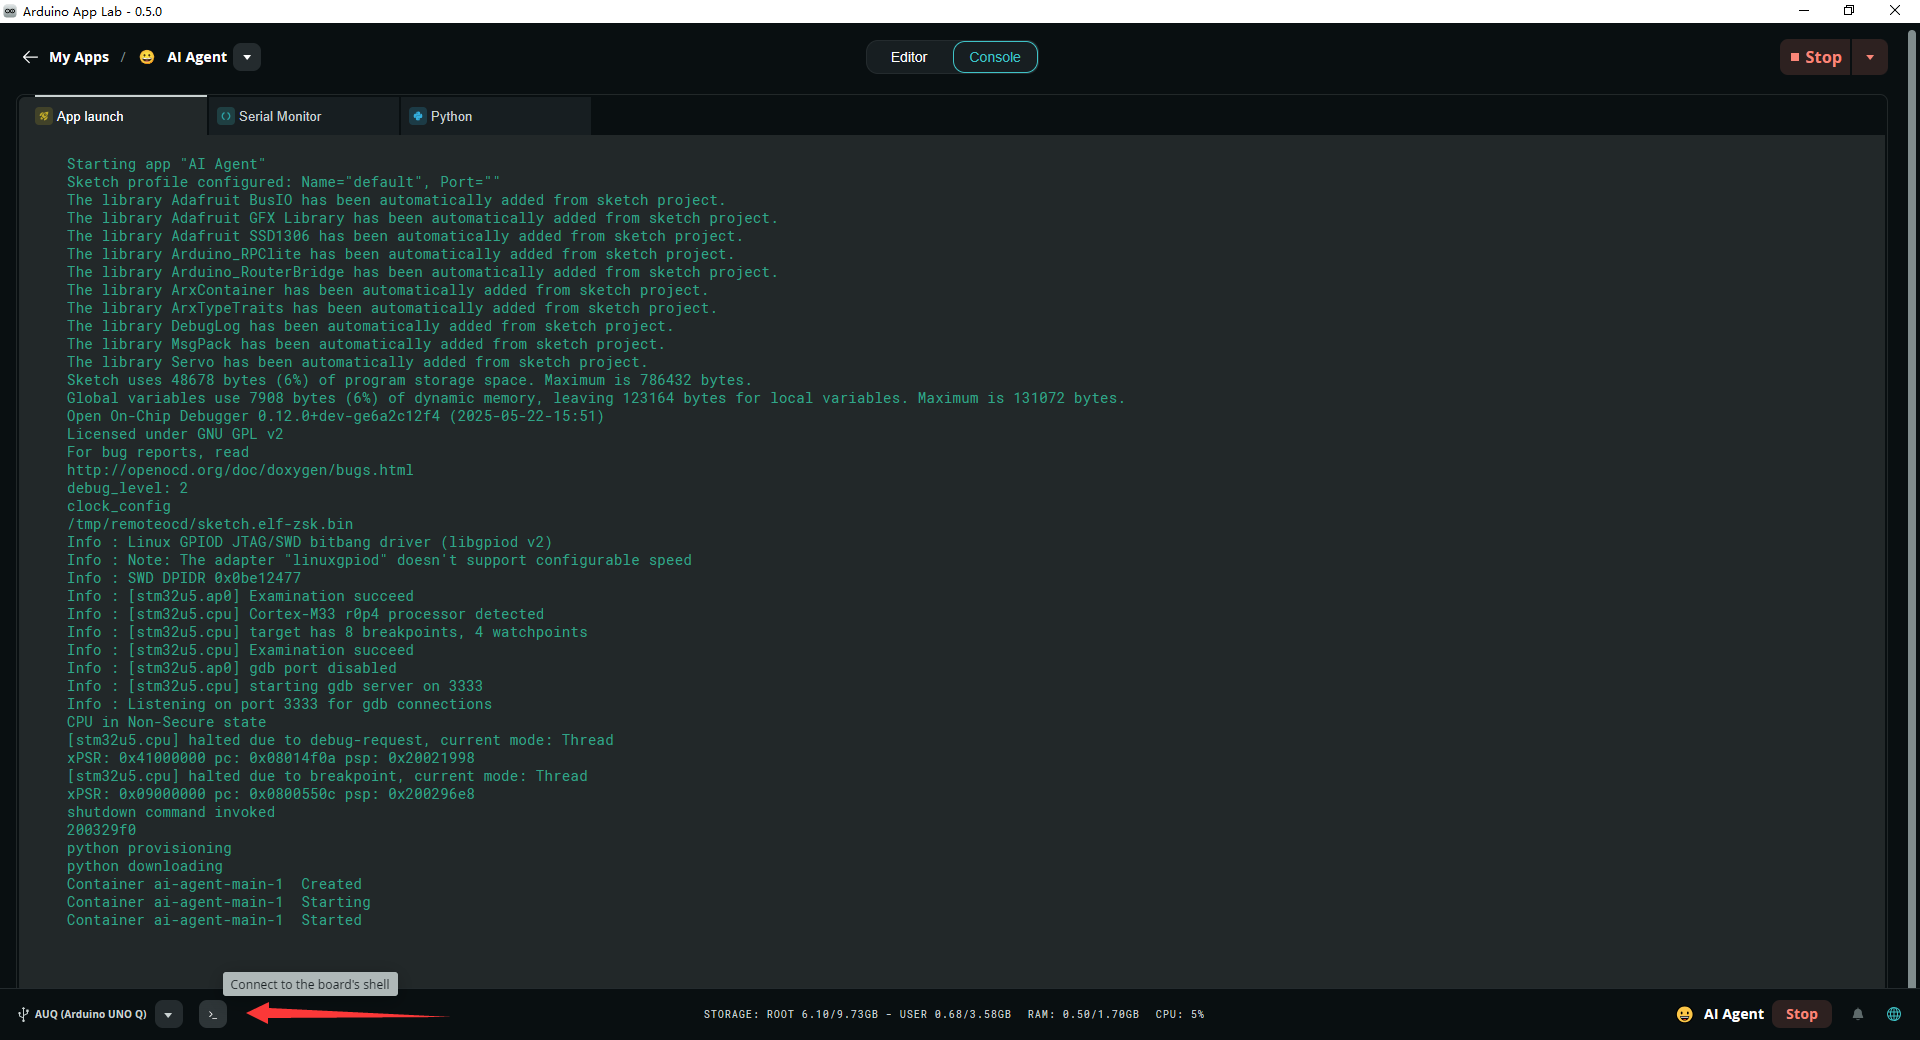Stop the running app from header
Image resolution: width=1920 pixels, height=1040 pixels.
tap(1816, 57)
